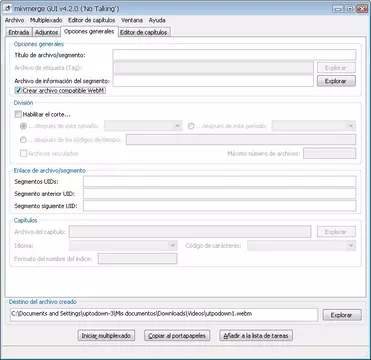Click the mkvmerge app icon in title bar
371x360 pixels.
(7, 8)
